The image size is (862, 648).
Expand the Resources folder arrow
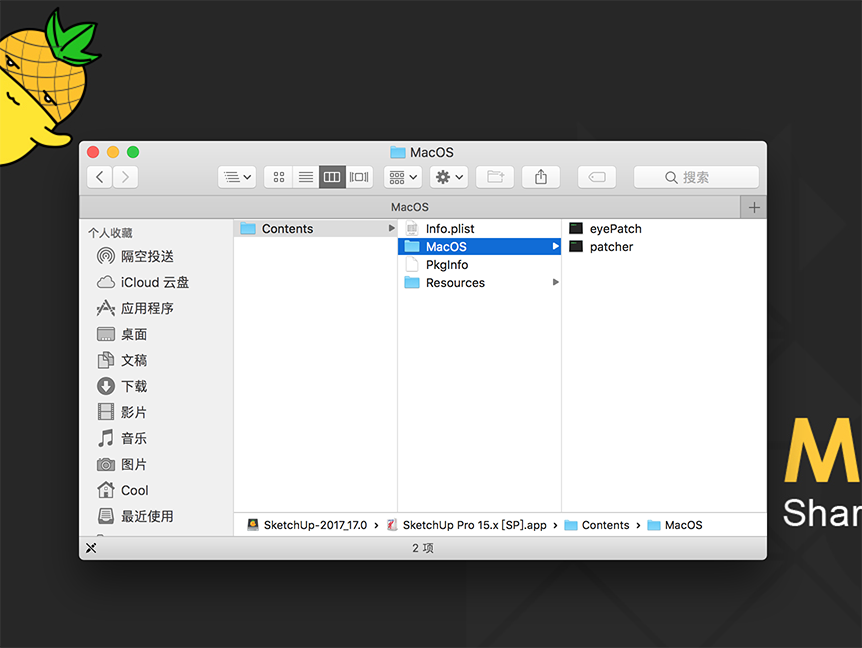pyautogui.click(x=555, y=283)
